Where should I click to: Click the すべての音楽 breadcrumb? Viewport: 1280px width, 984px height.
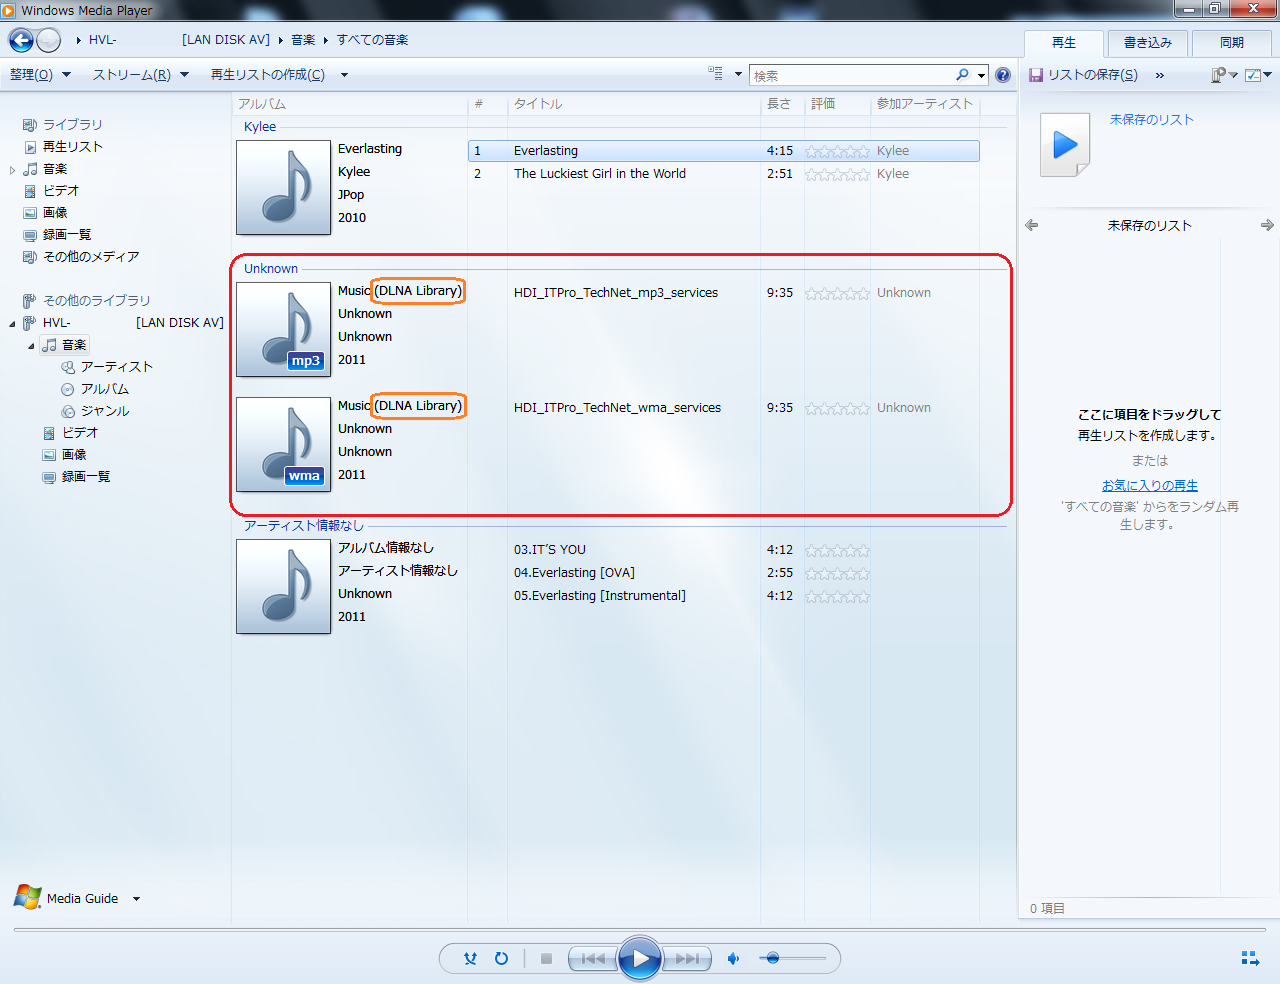coord(372,40)
